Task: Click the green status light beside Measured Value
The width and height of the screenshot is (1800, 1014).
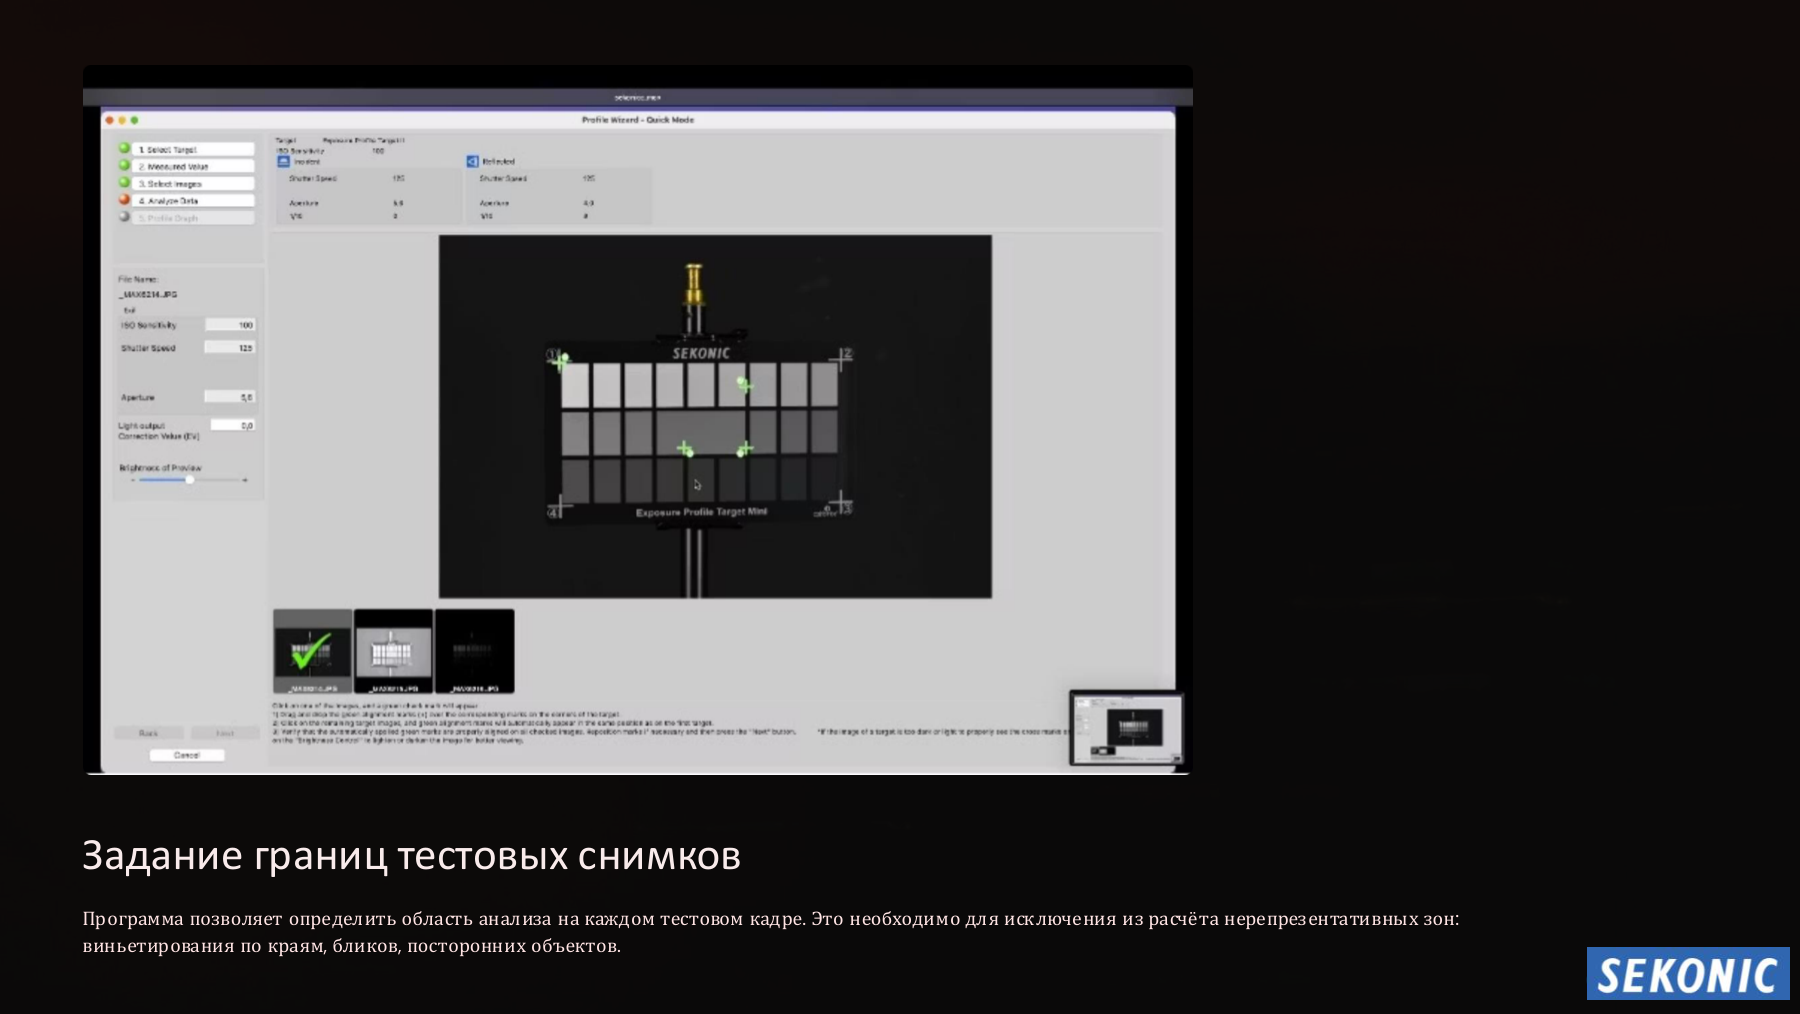Action: (x=124, y=165)
